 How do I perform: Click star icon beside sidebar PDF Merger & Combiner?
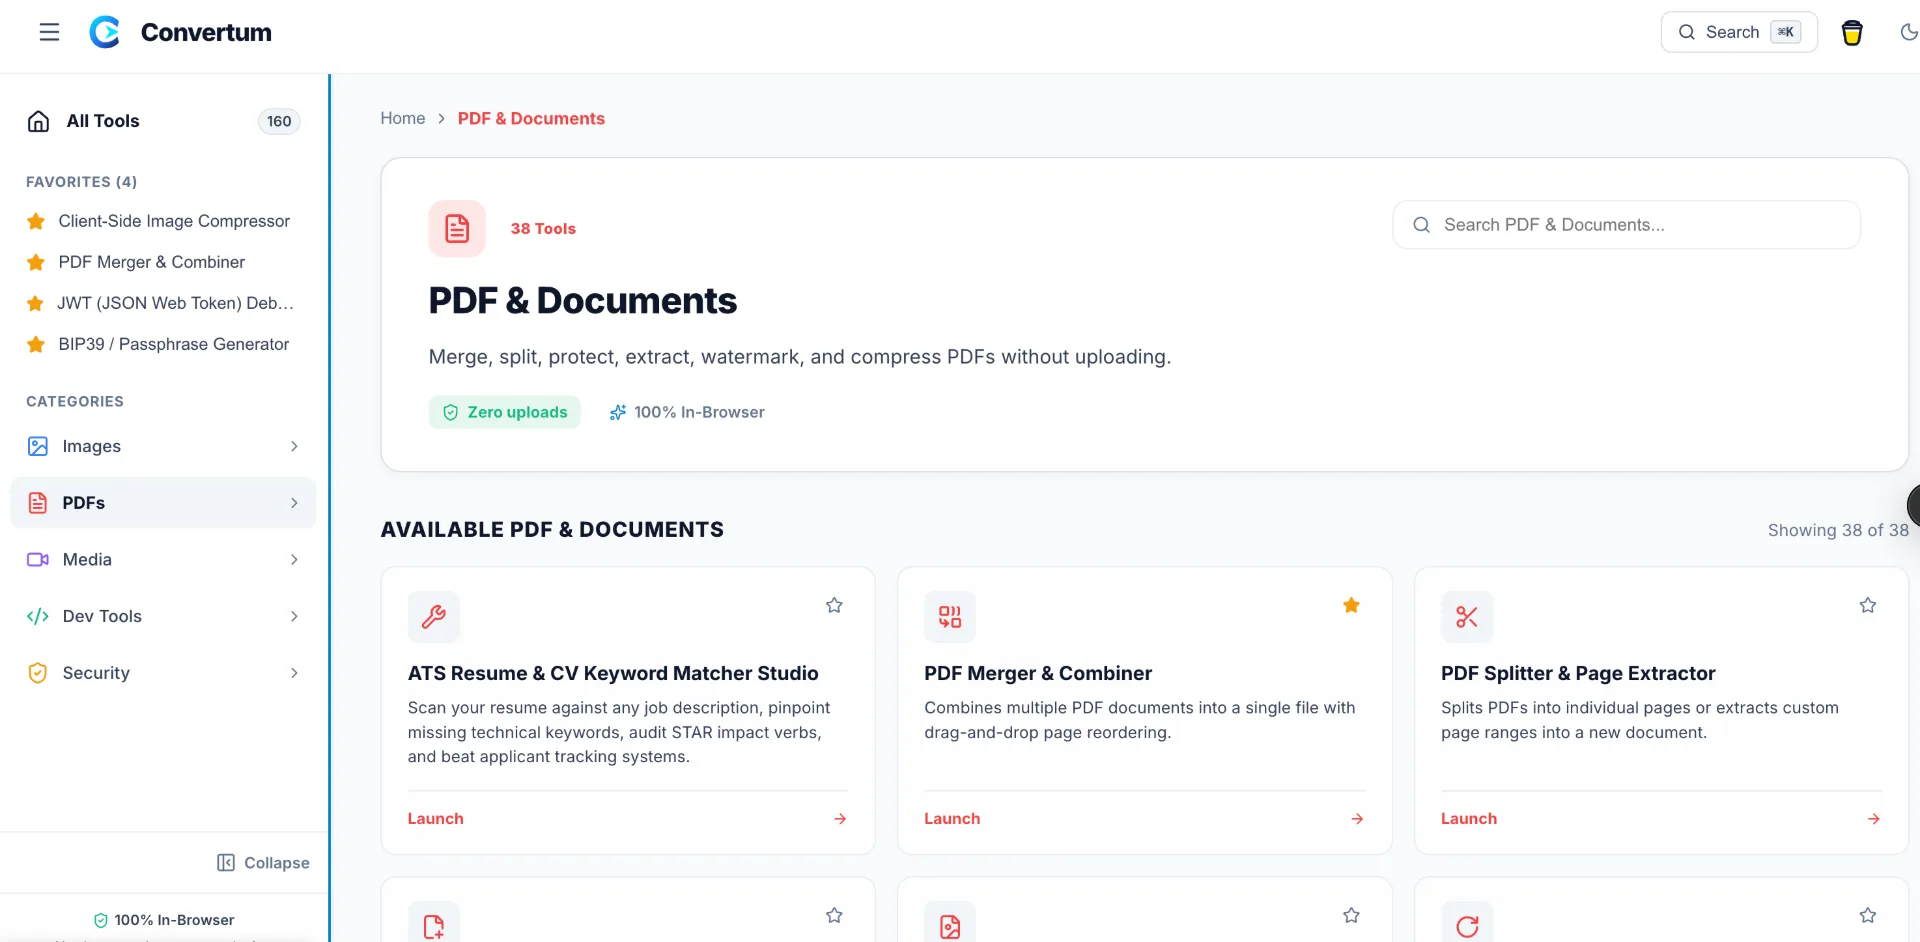coord(36,262)
